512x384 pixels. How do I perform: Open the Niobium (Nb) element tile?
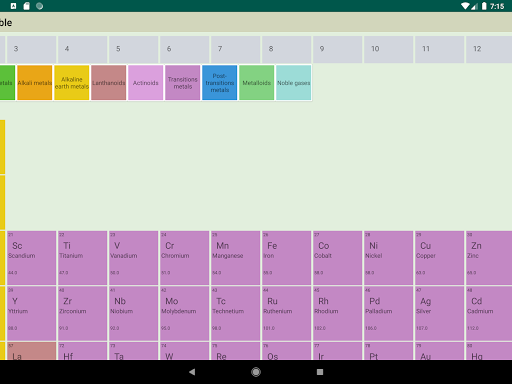click(134, 313)
